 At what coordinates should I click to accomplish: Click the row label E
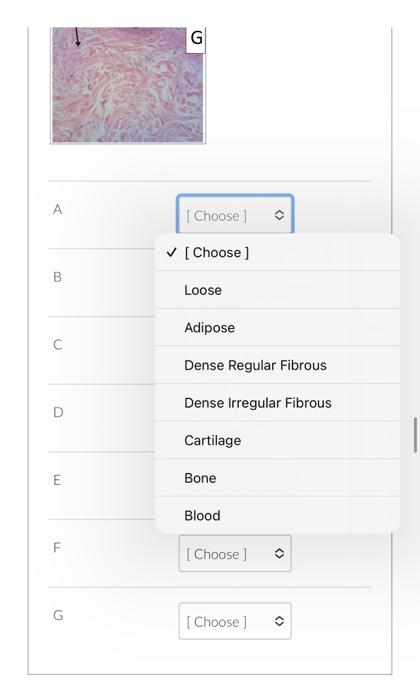click(x=57, y=480)
